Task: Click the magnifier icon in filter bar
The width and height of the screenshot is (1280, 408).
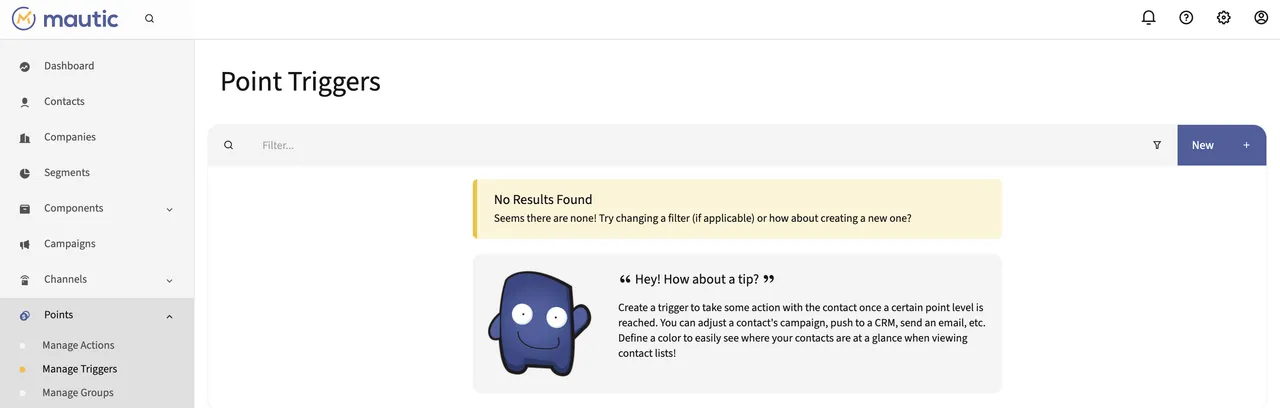Action: click(x=228, y=145)
